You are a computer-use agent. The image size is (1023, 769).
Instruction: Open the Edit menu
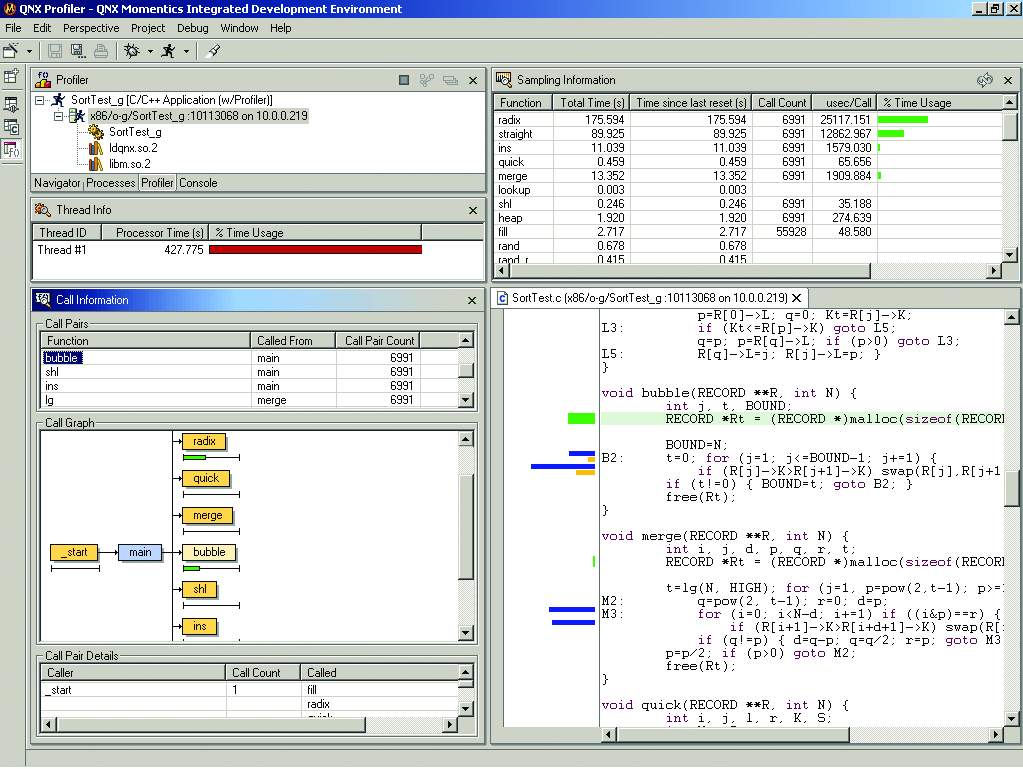pos(42,28)
